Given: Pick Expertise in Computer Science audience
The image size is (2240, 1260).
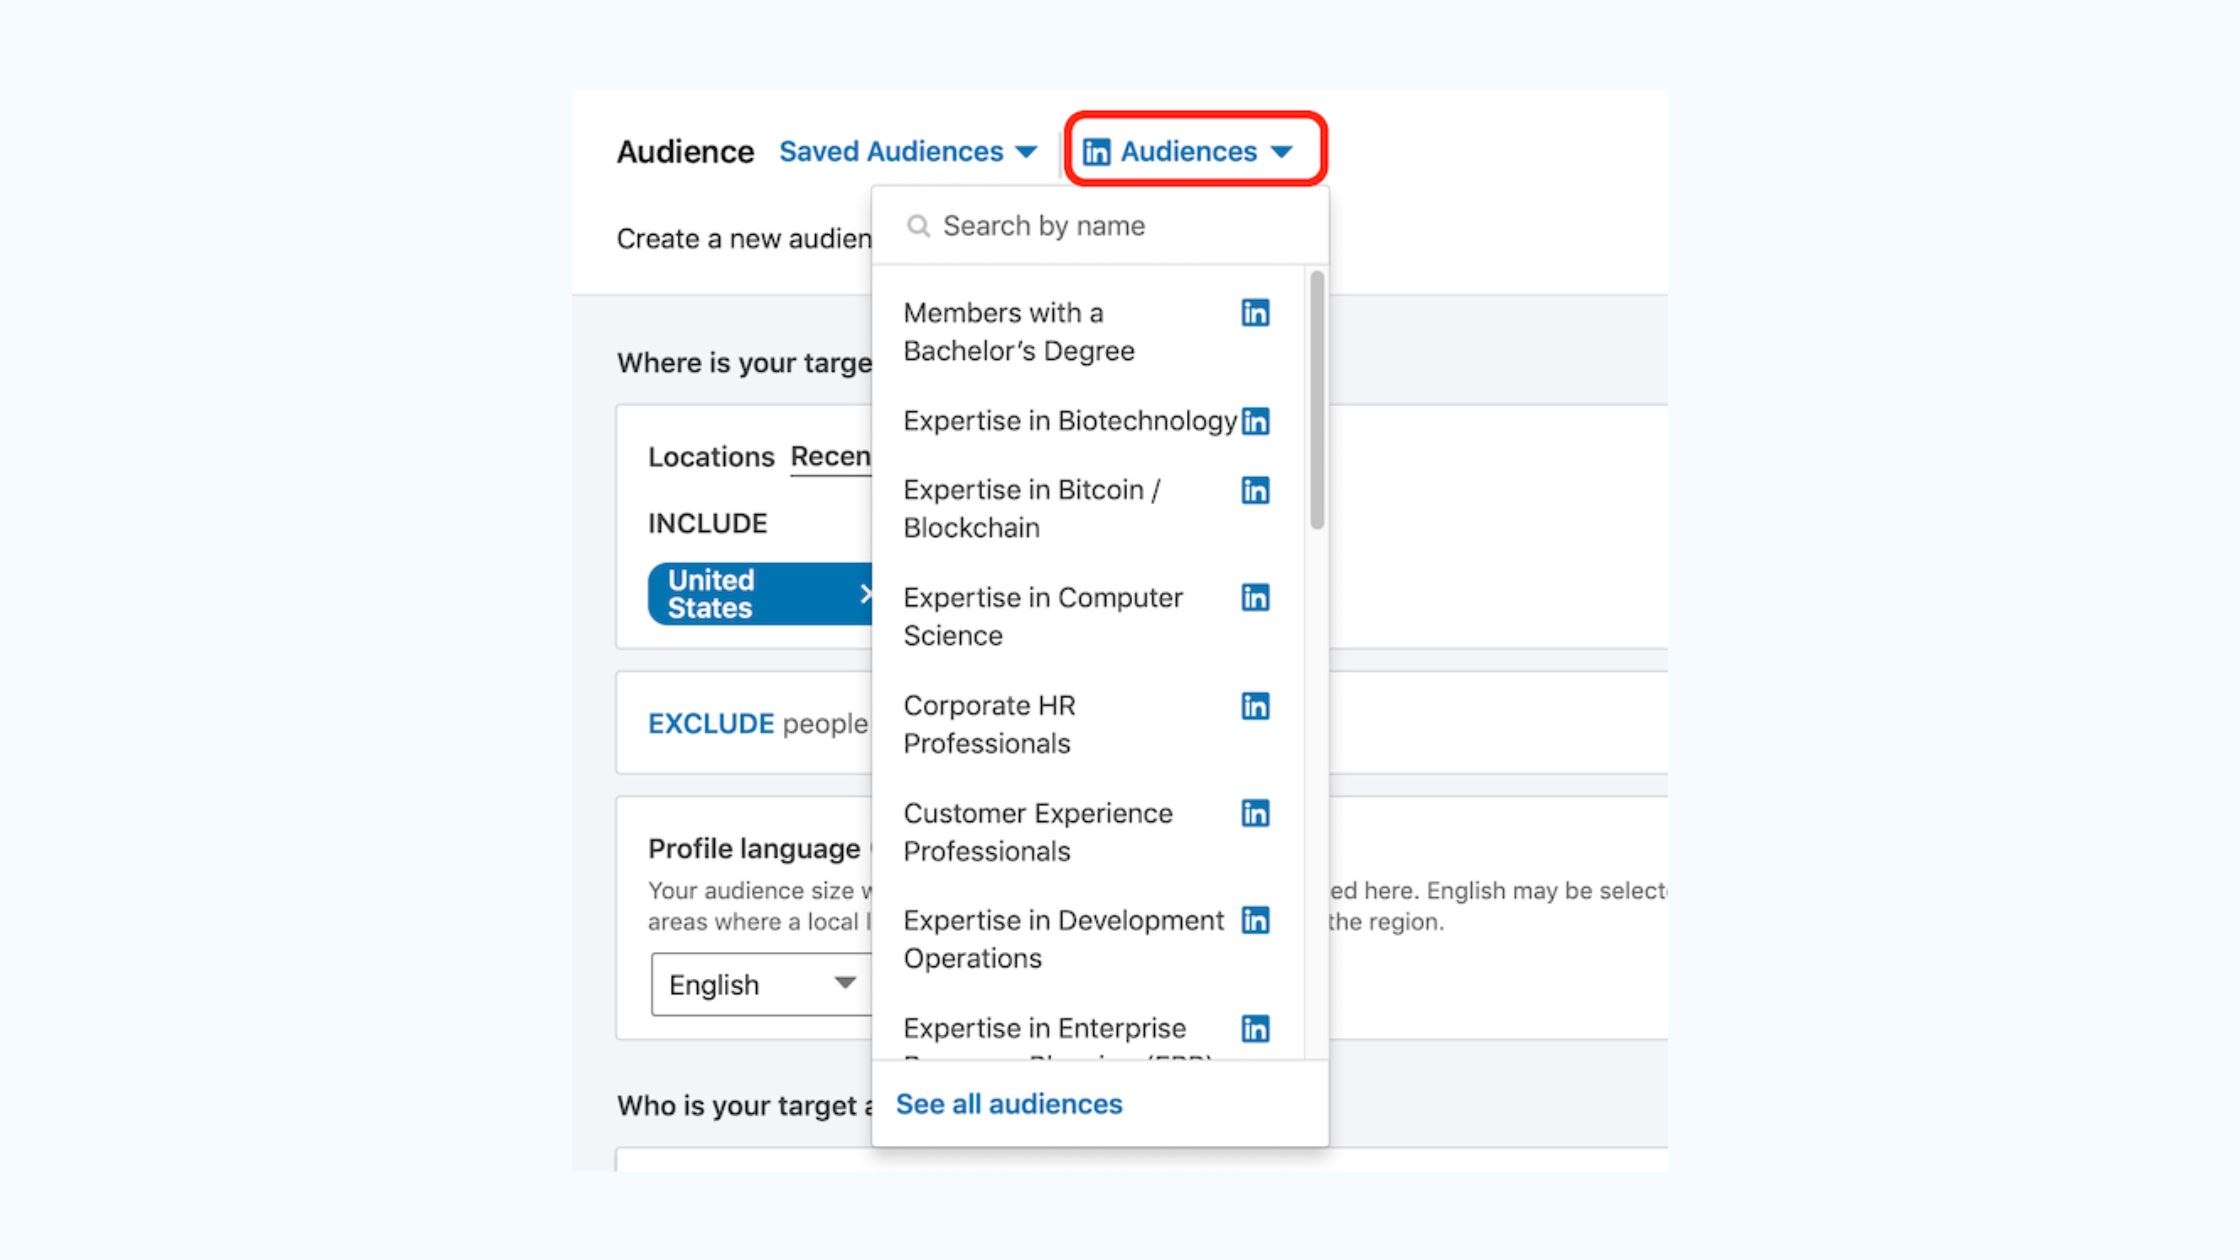Looking at the screenshot, I should (1042, 616).
